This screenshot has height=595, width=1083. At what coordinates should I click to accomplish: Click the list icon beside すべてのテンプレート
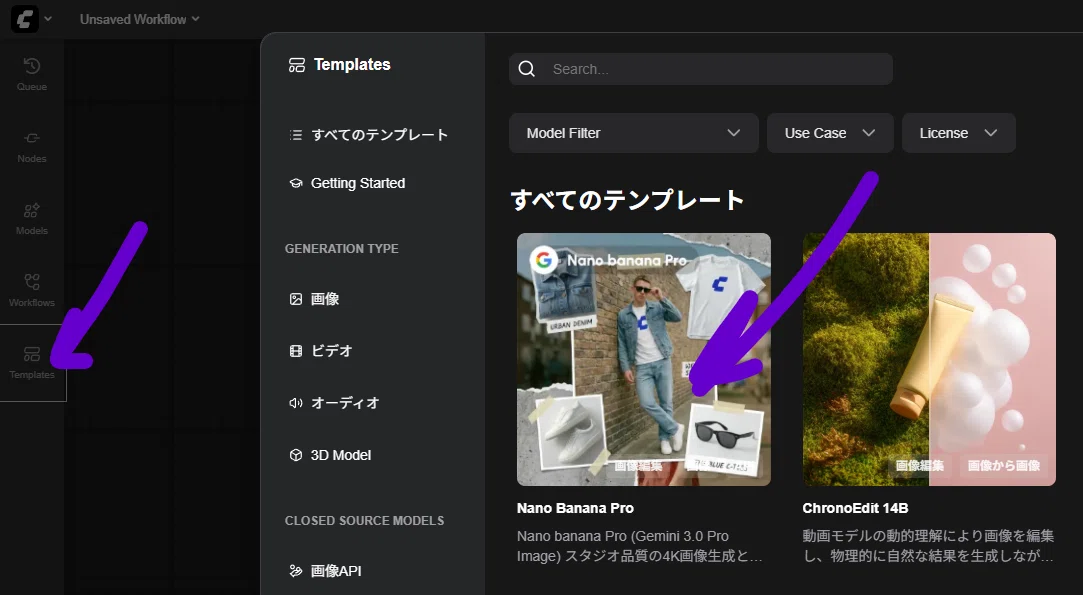coord(296,135)
